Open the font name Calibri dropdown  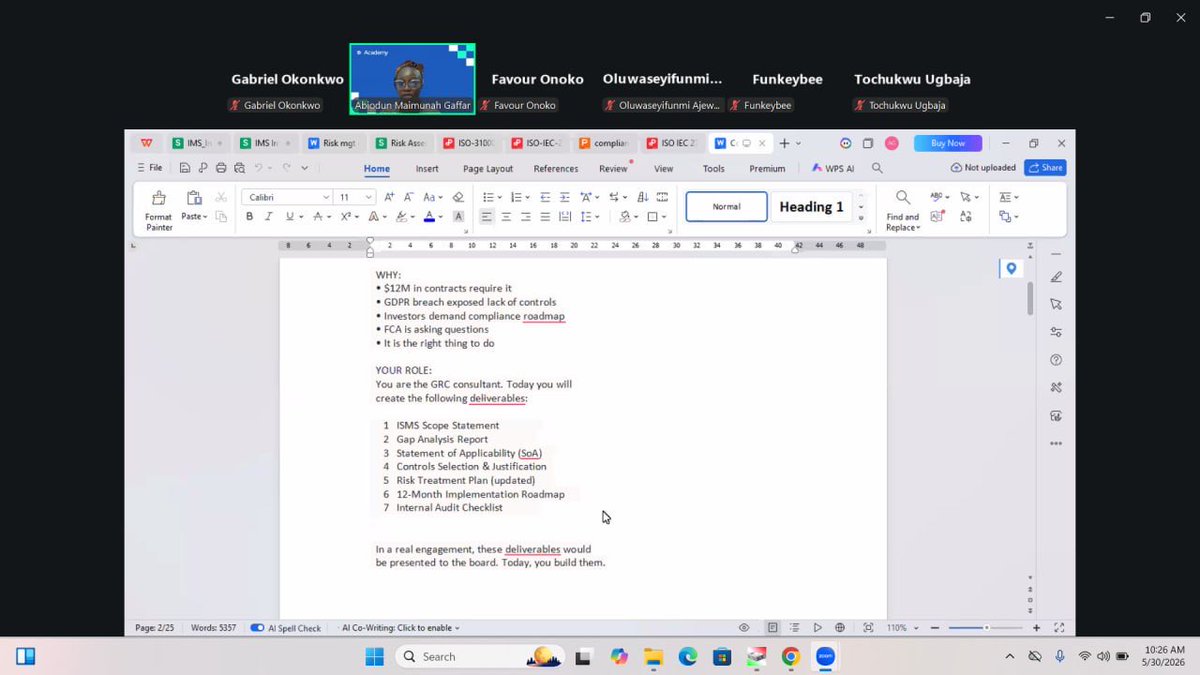pos(326,198)
